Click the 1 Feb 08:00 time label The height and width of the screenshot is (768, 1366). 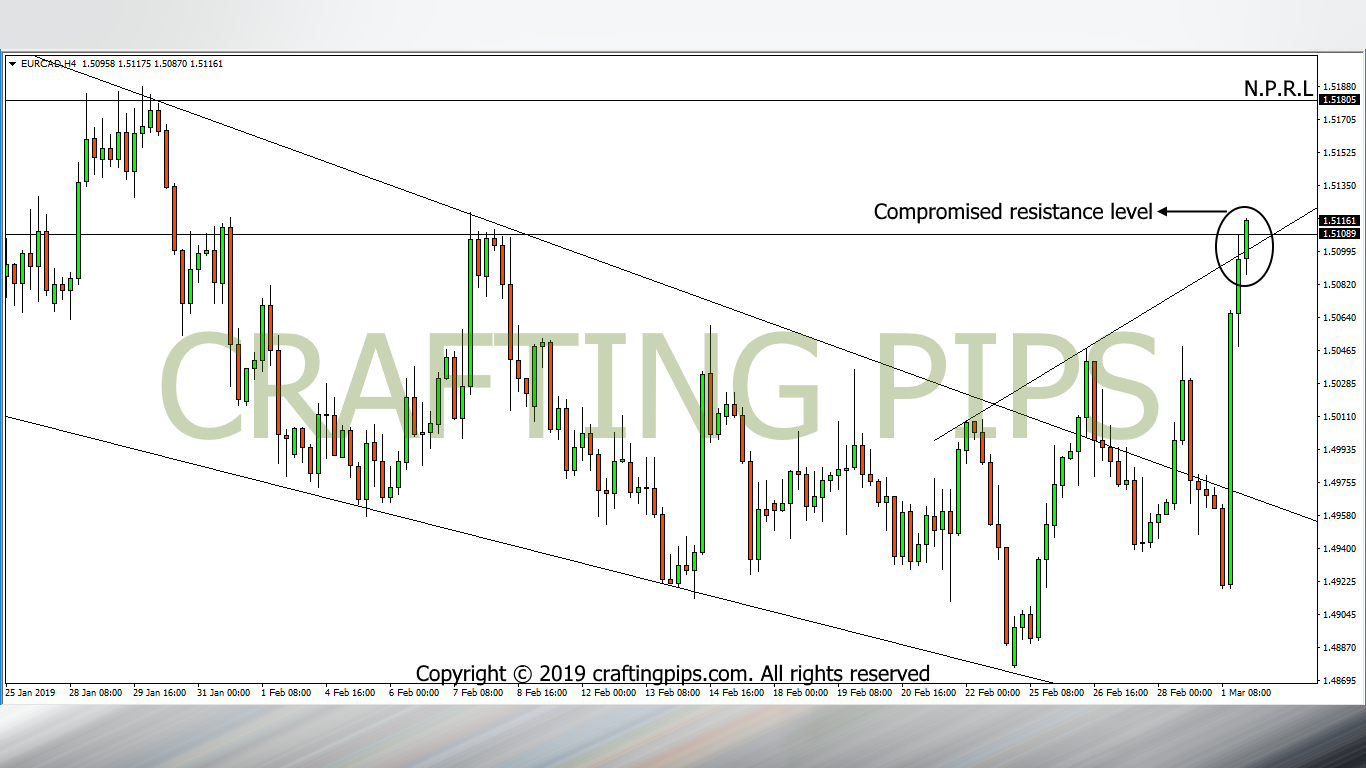(x=285, y=692)
